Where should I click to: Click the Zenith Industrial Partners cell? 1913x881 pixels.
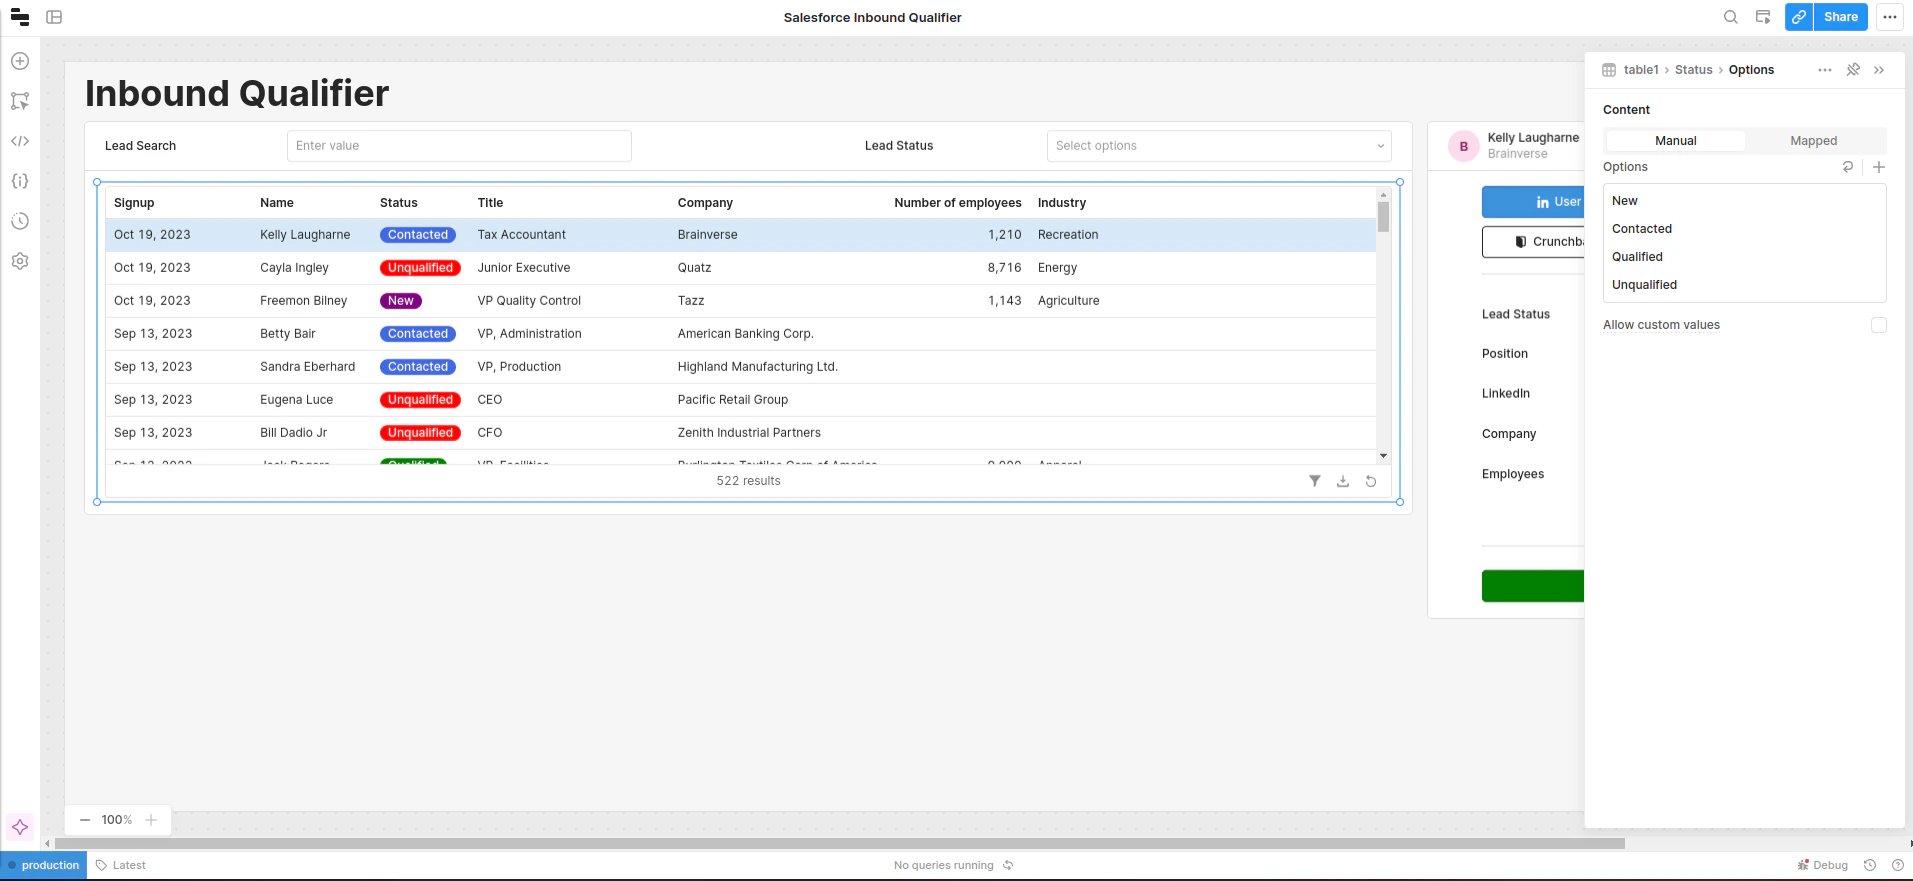pos(749,433)
